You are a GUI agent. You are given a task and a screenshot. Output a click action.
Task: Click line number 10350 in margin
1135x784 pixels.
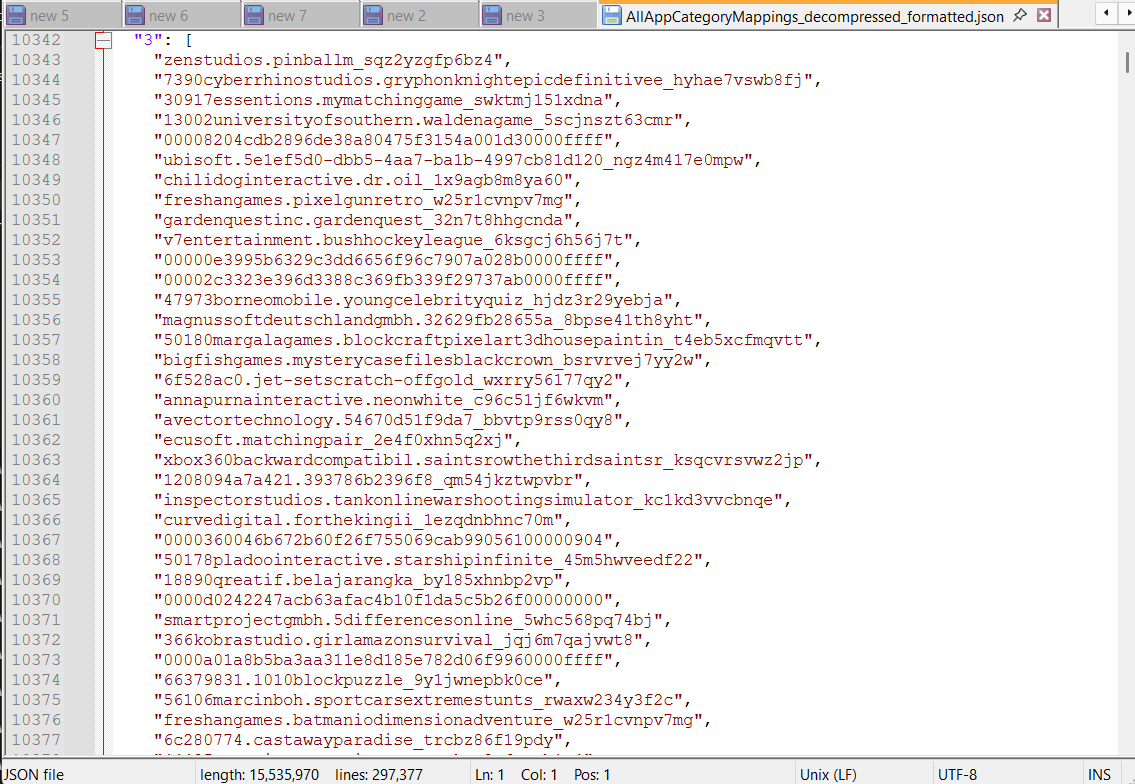[36, 200]
